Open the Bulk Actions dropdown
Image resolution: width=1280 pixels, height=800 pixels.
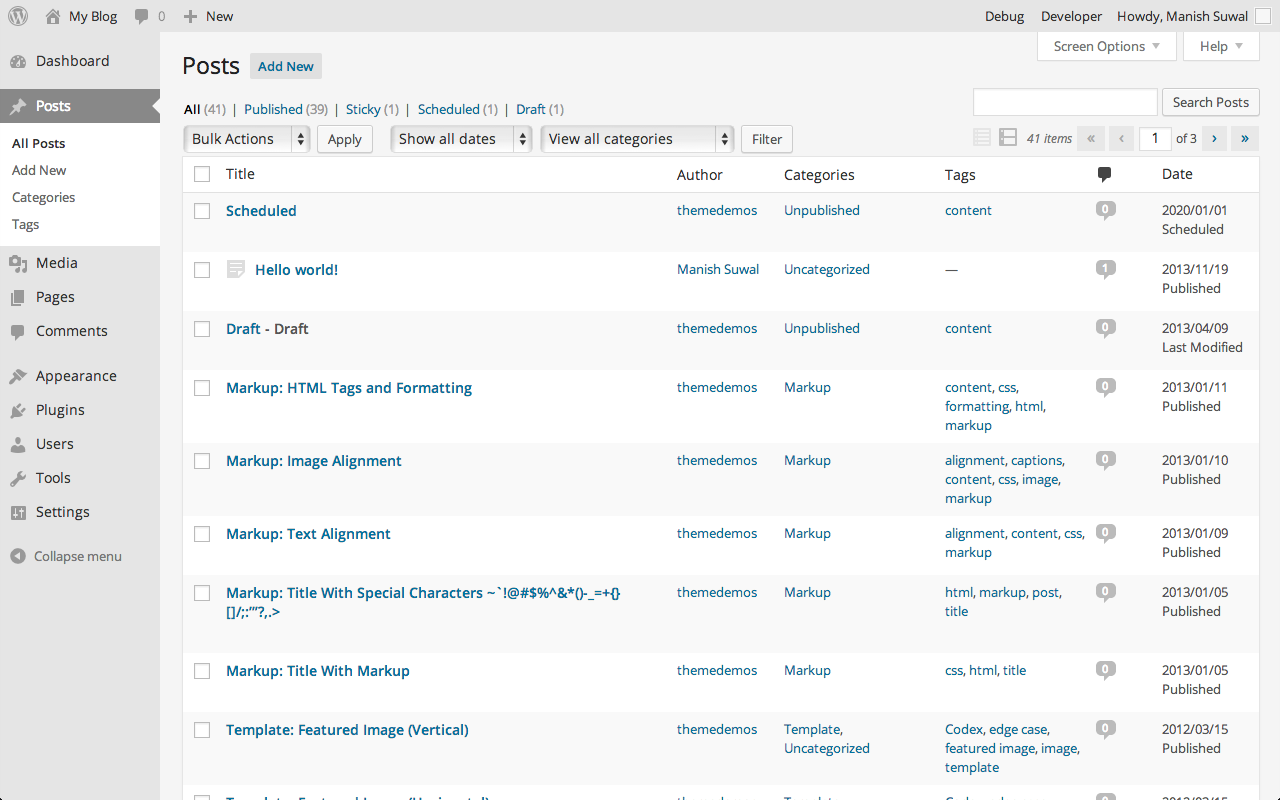[x=247, y=139]
